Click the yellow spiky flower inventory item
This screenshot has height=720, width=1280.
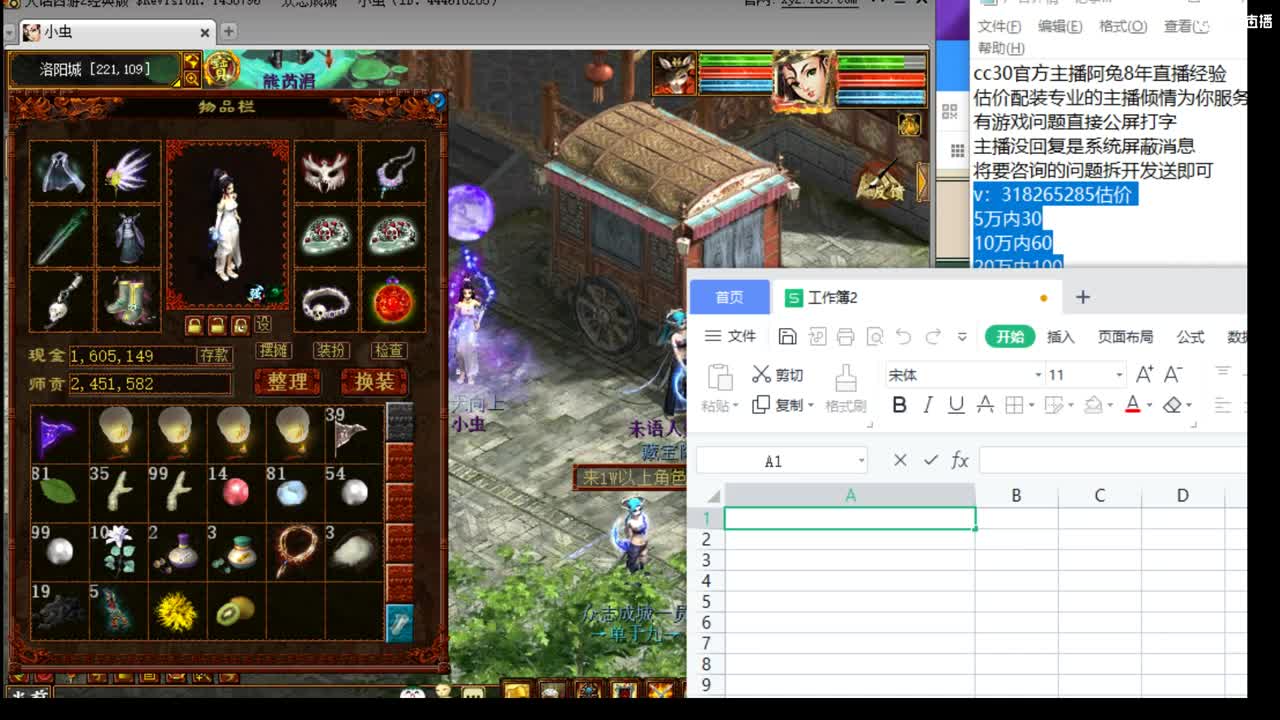click(177, 610)
